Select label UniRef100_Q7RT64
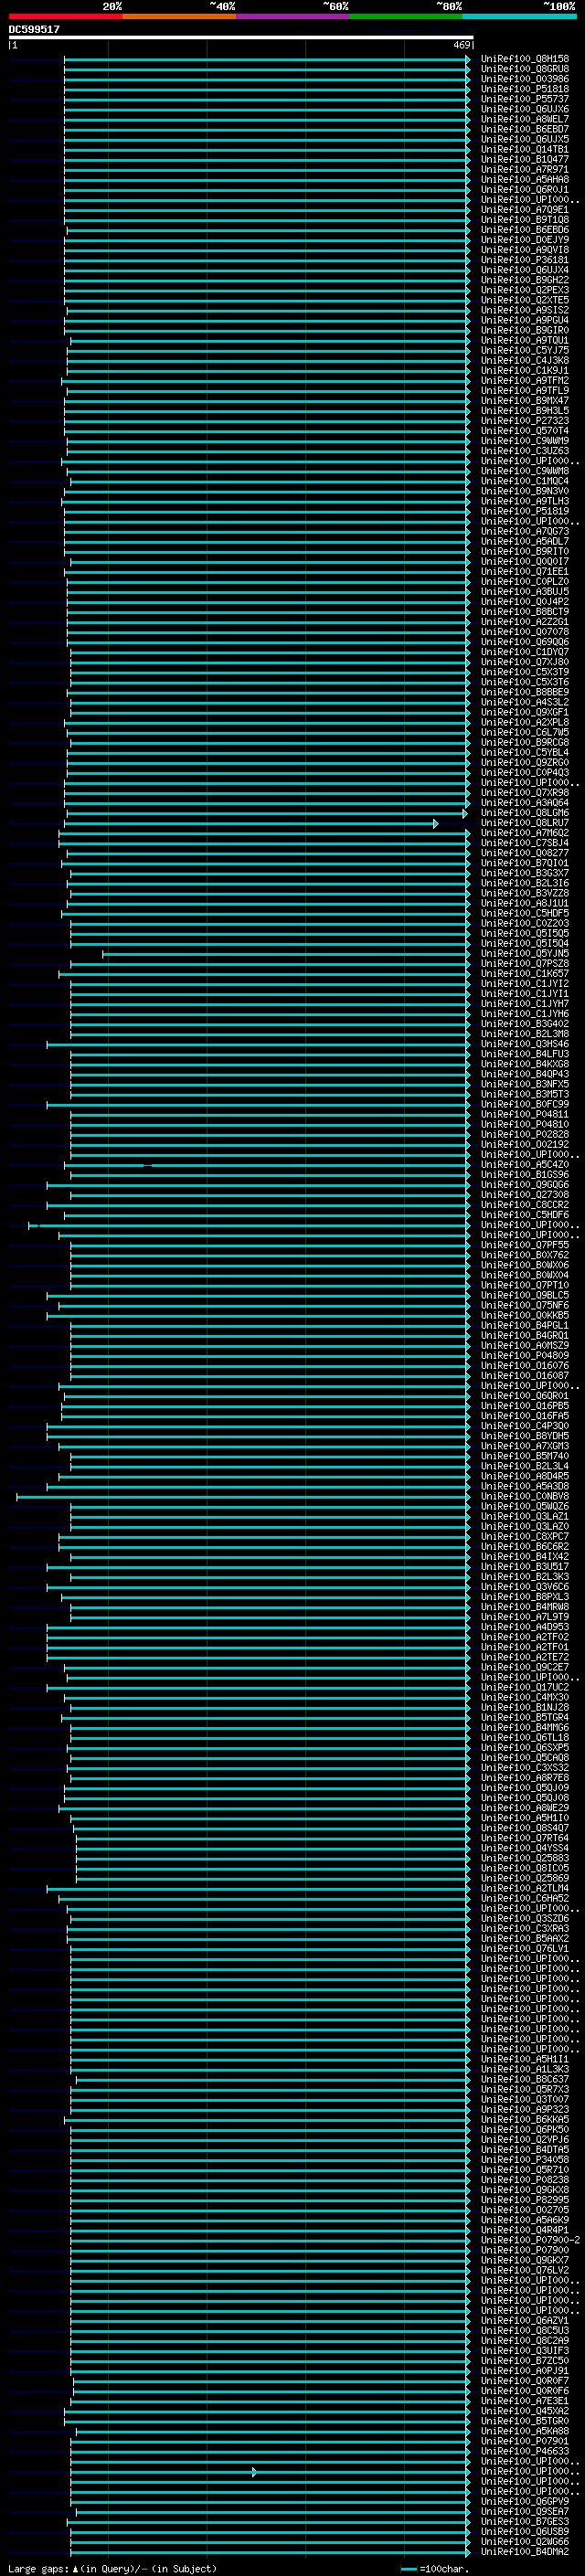The height and width of the screenshot is (2576, 585). (524, 1838)
